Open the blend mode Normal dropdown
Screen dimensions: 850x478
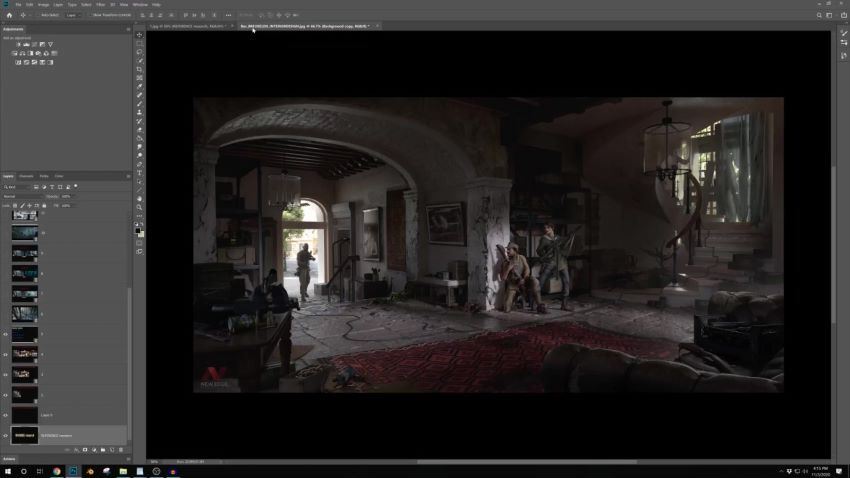(x=23, y=196)
